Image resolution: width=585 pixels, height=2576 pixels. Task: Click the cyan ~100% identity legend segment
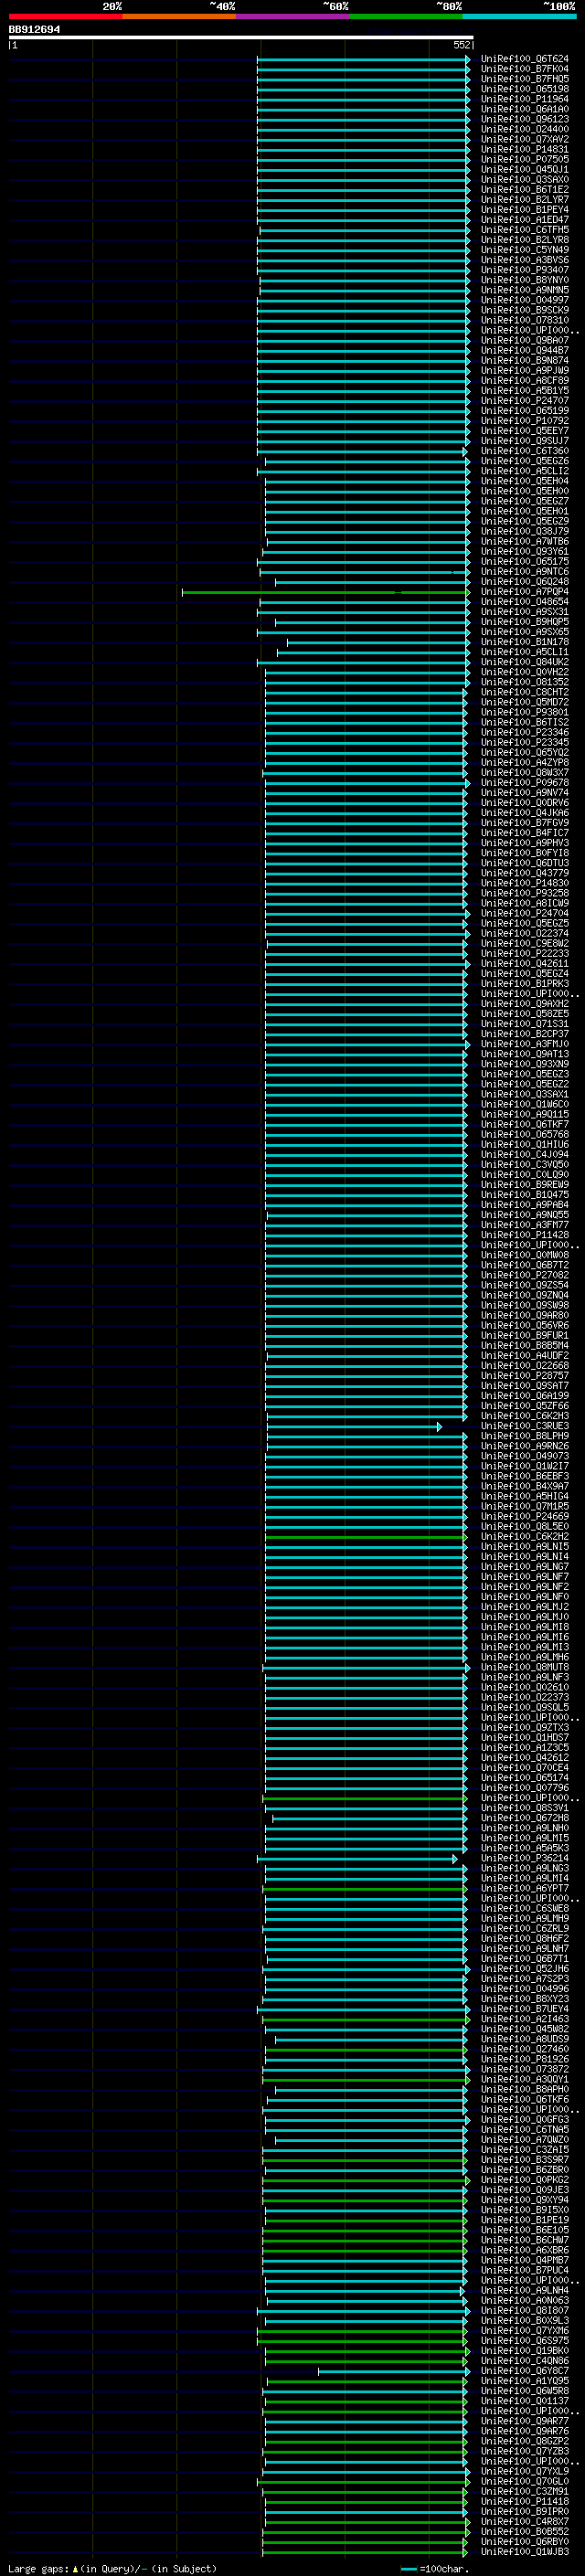click(519, 16)
